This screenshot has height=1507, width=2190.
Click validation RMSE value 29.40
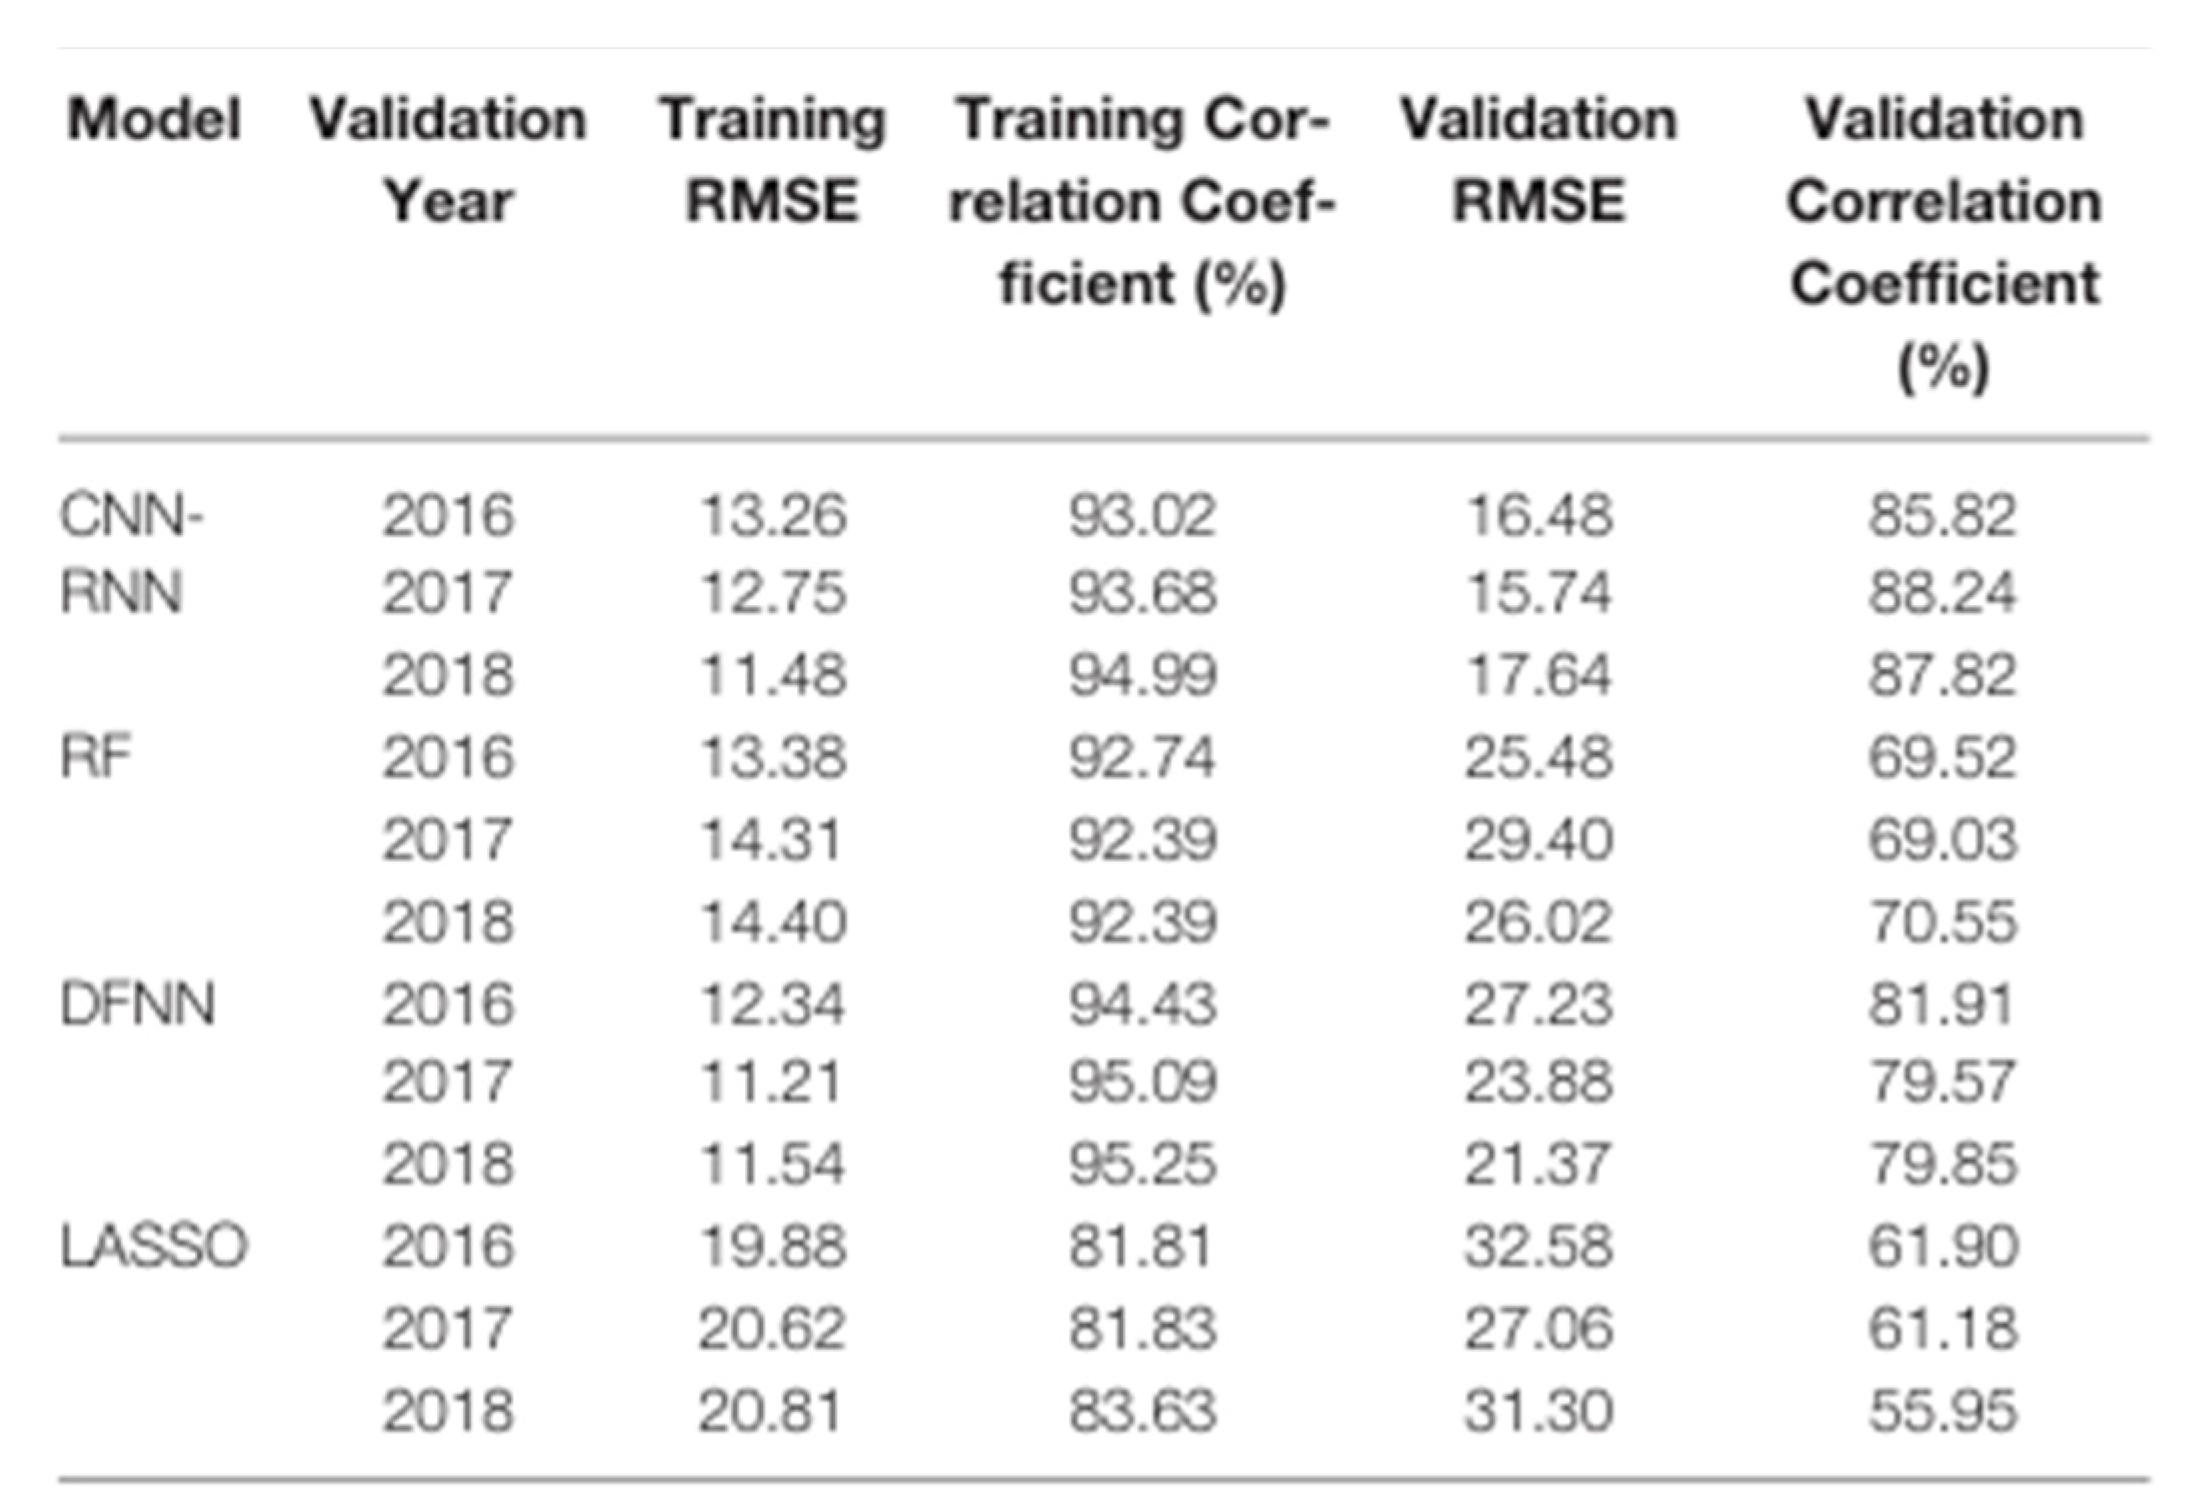pyautogui.click(x=1538, y=839)
